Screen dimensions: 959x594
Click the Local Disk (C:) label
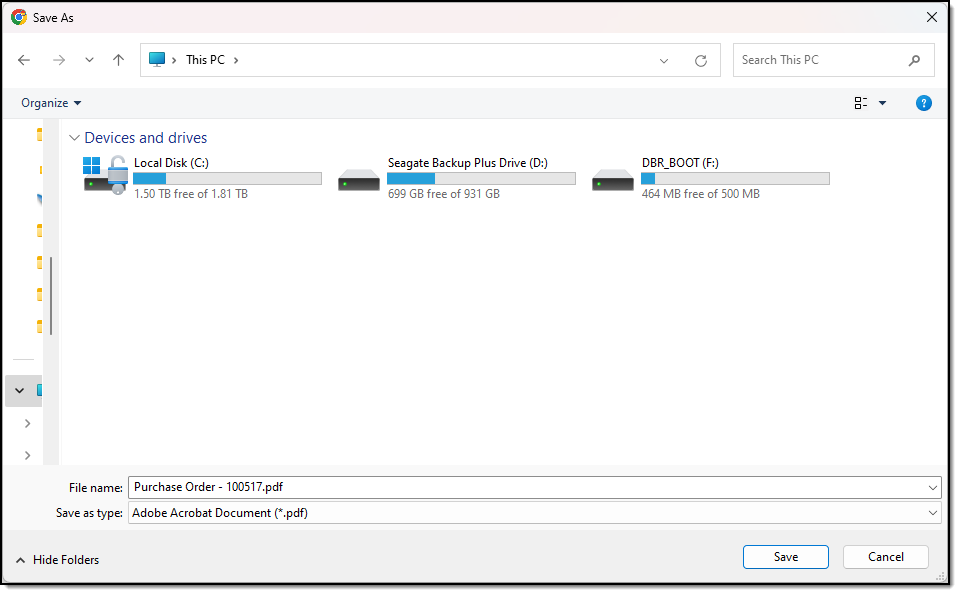click(x=171, y=163)
